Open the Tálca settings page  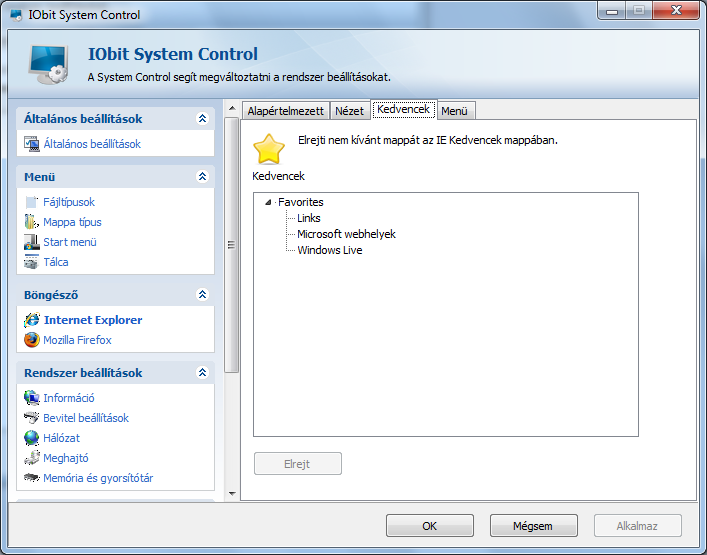55,262
